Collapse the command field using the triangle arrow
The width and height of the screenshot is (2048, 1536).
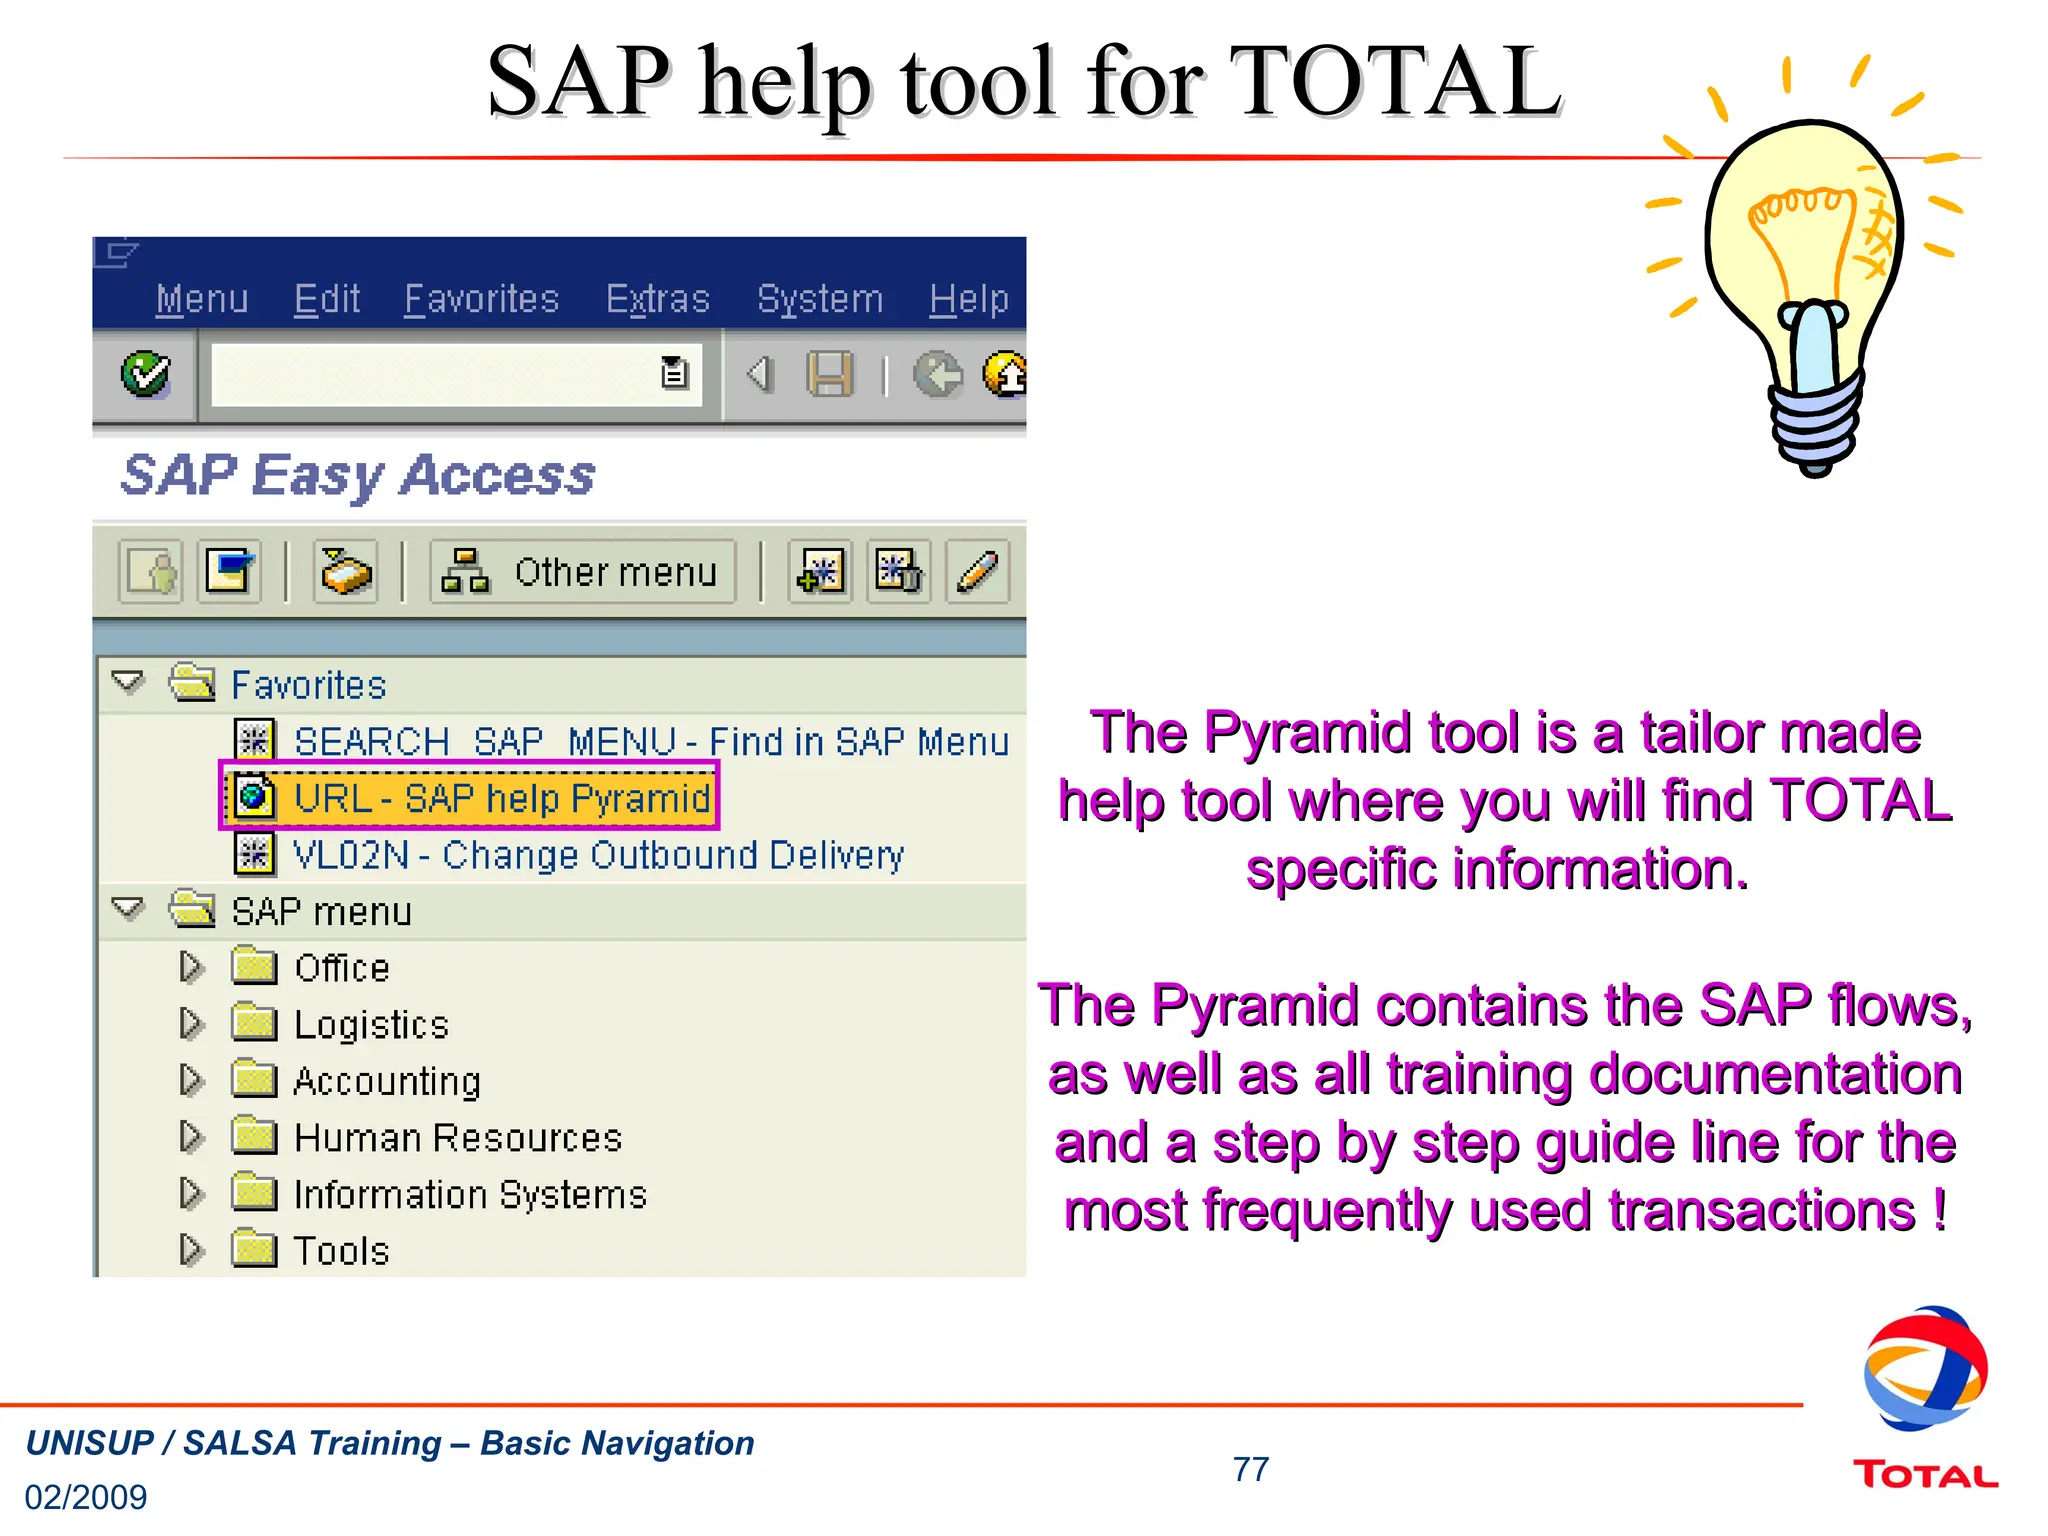point(760,375)
